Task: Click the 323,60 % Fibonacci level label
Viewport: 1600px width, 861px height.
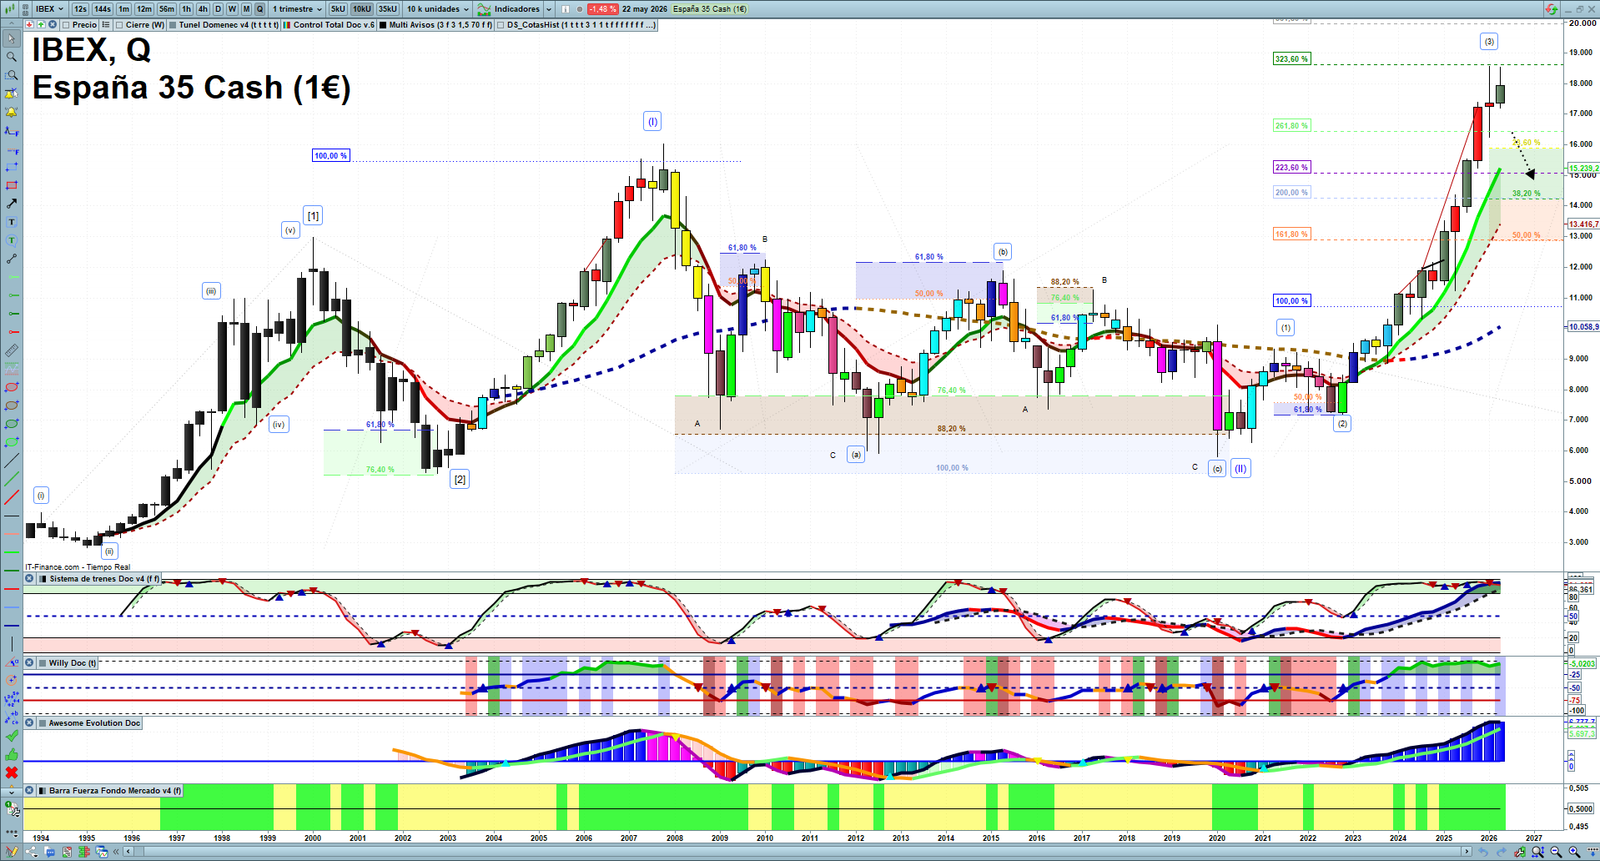Action: pos(1291,59)
